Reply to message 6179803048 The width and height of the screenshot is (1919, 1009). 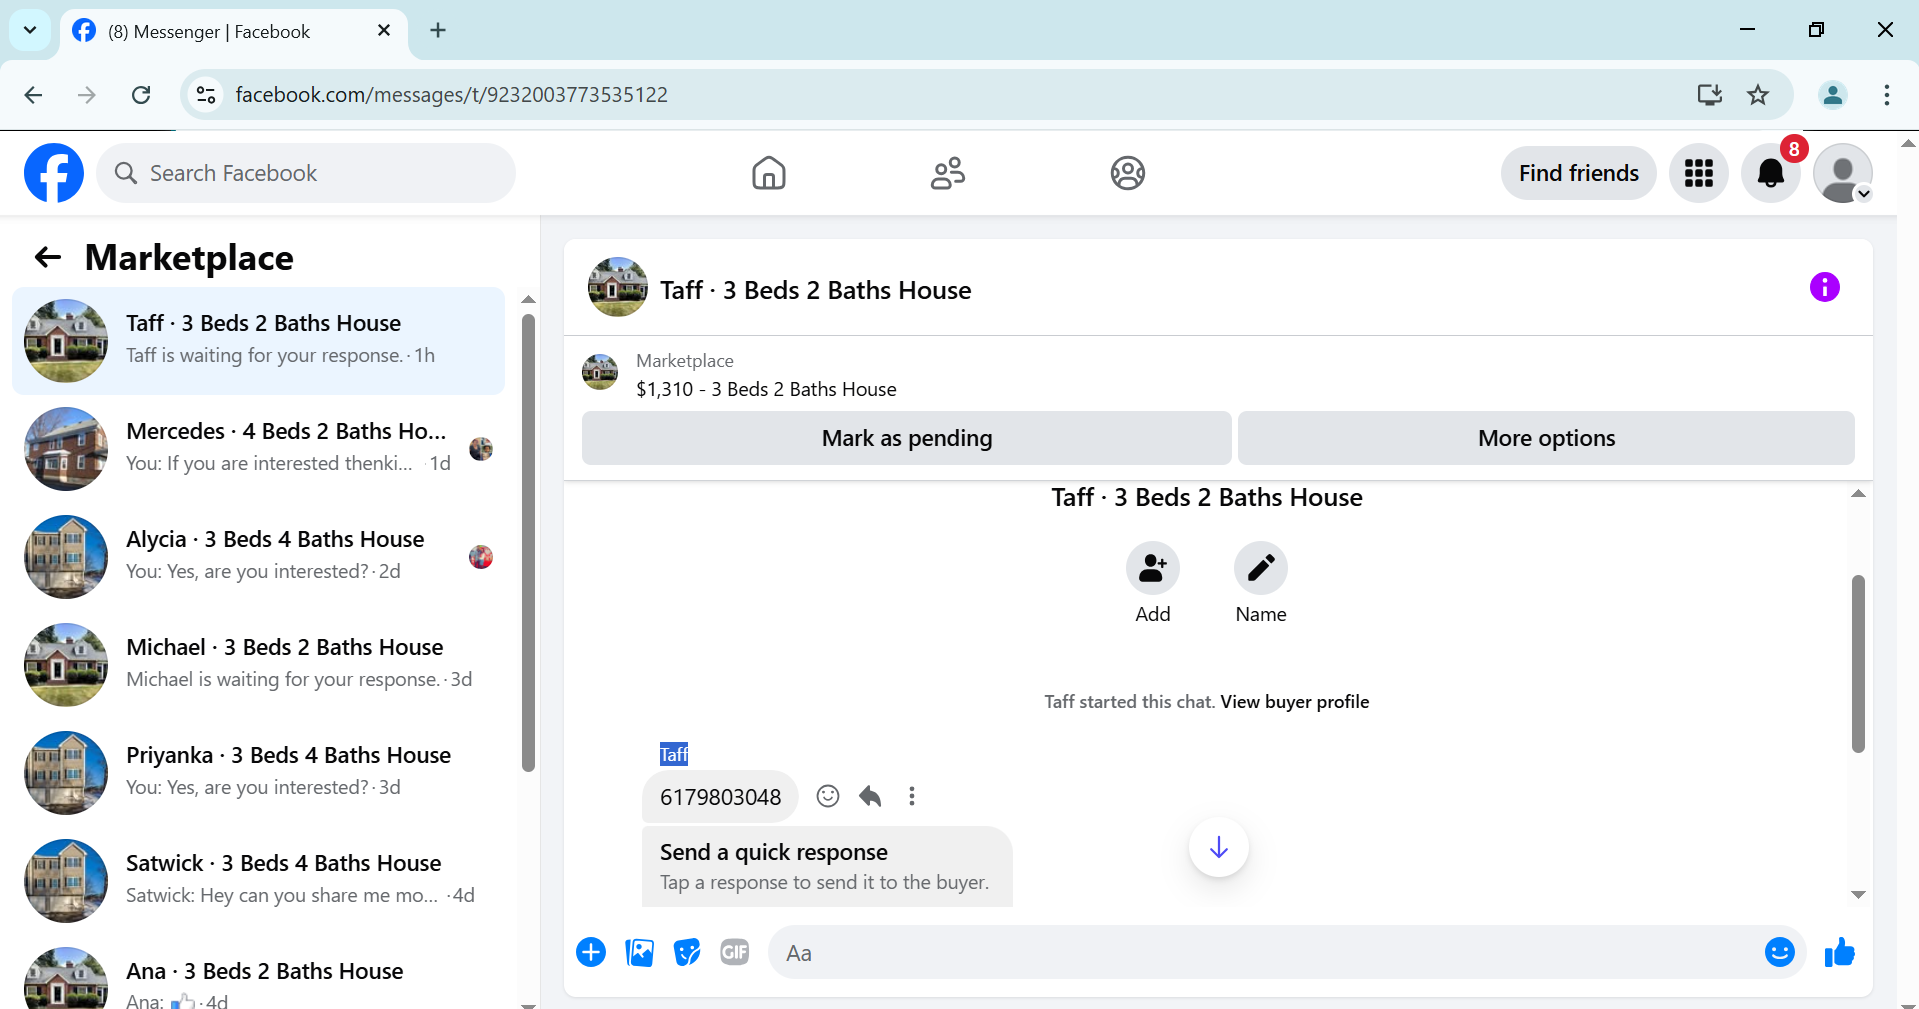click(870, 796)
